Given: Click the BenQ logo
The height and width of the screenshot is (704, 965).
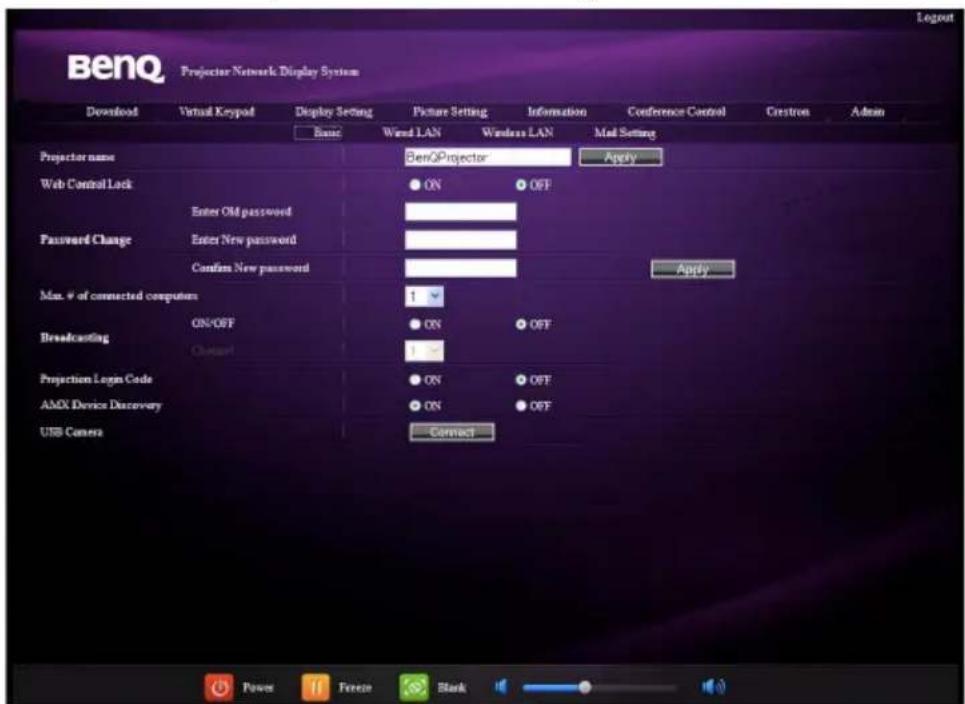Looking at the screenshot, I should pos(116,69).
